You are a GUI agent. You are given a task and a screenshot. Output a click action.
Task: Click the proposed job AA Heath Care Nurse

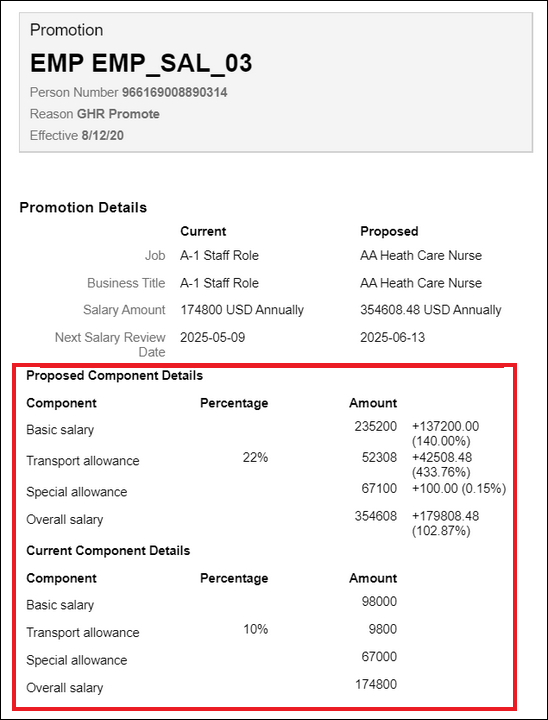tap(421, 255)
